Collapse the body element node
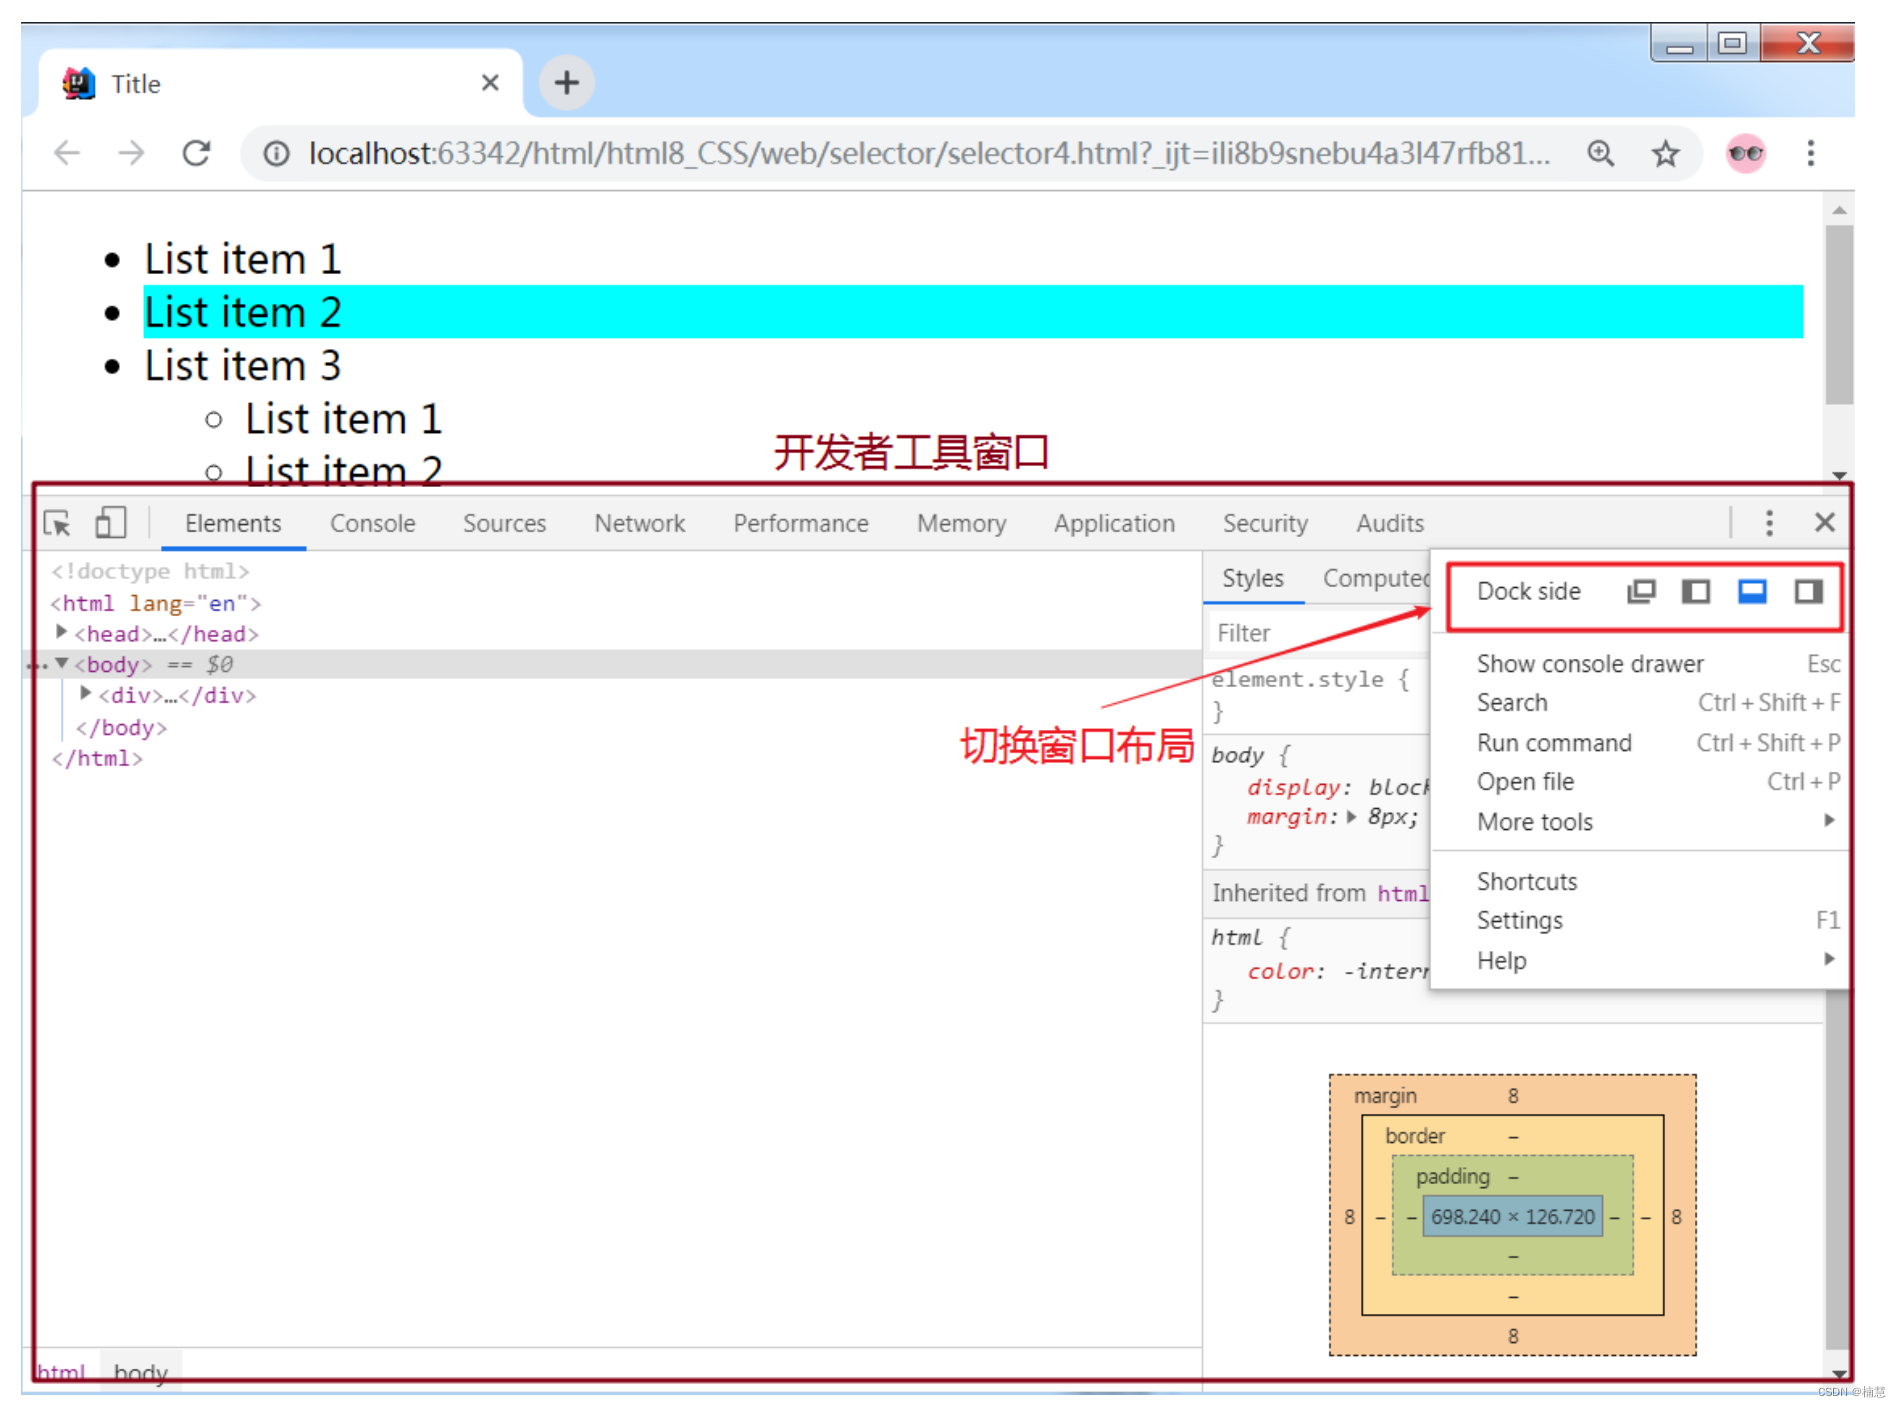The image size is (1901, 1407). (61, 663)
